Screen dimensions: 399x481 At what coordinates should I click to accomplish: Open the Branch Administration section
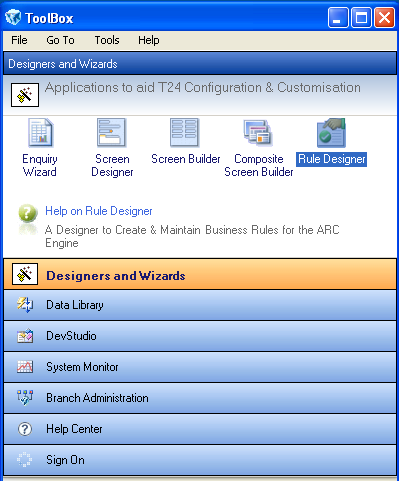click(200, 398)
